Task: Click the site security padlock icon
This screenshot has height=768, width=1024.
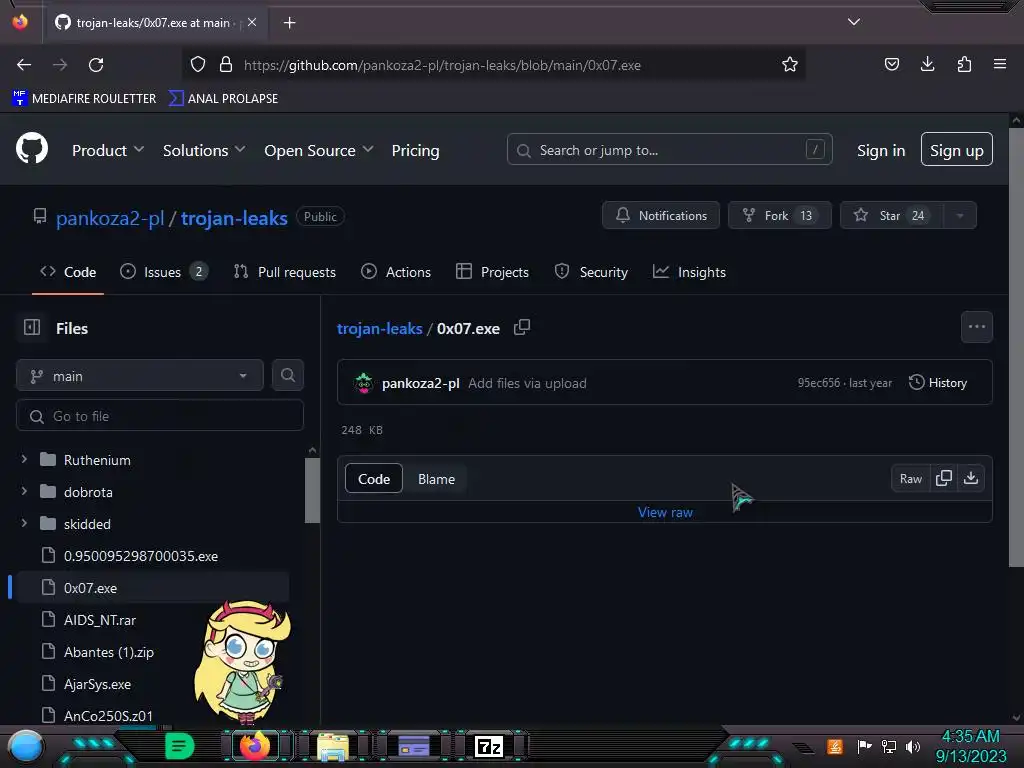Action: 226,65
